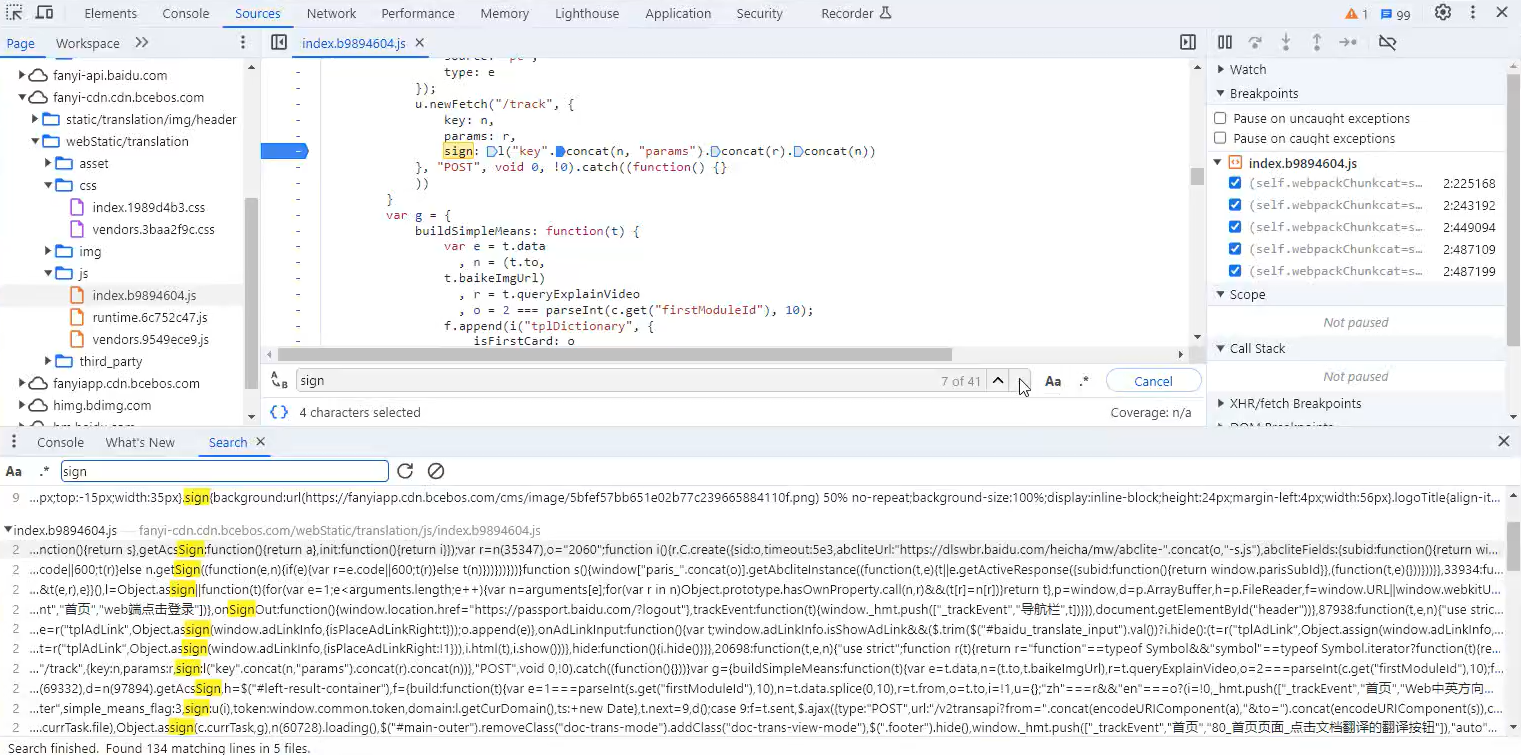Refresh the drawer search results
The width and height of the screenshot is (1521, 755).
[x=405, y=471]
